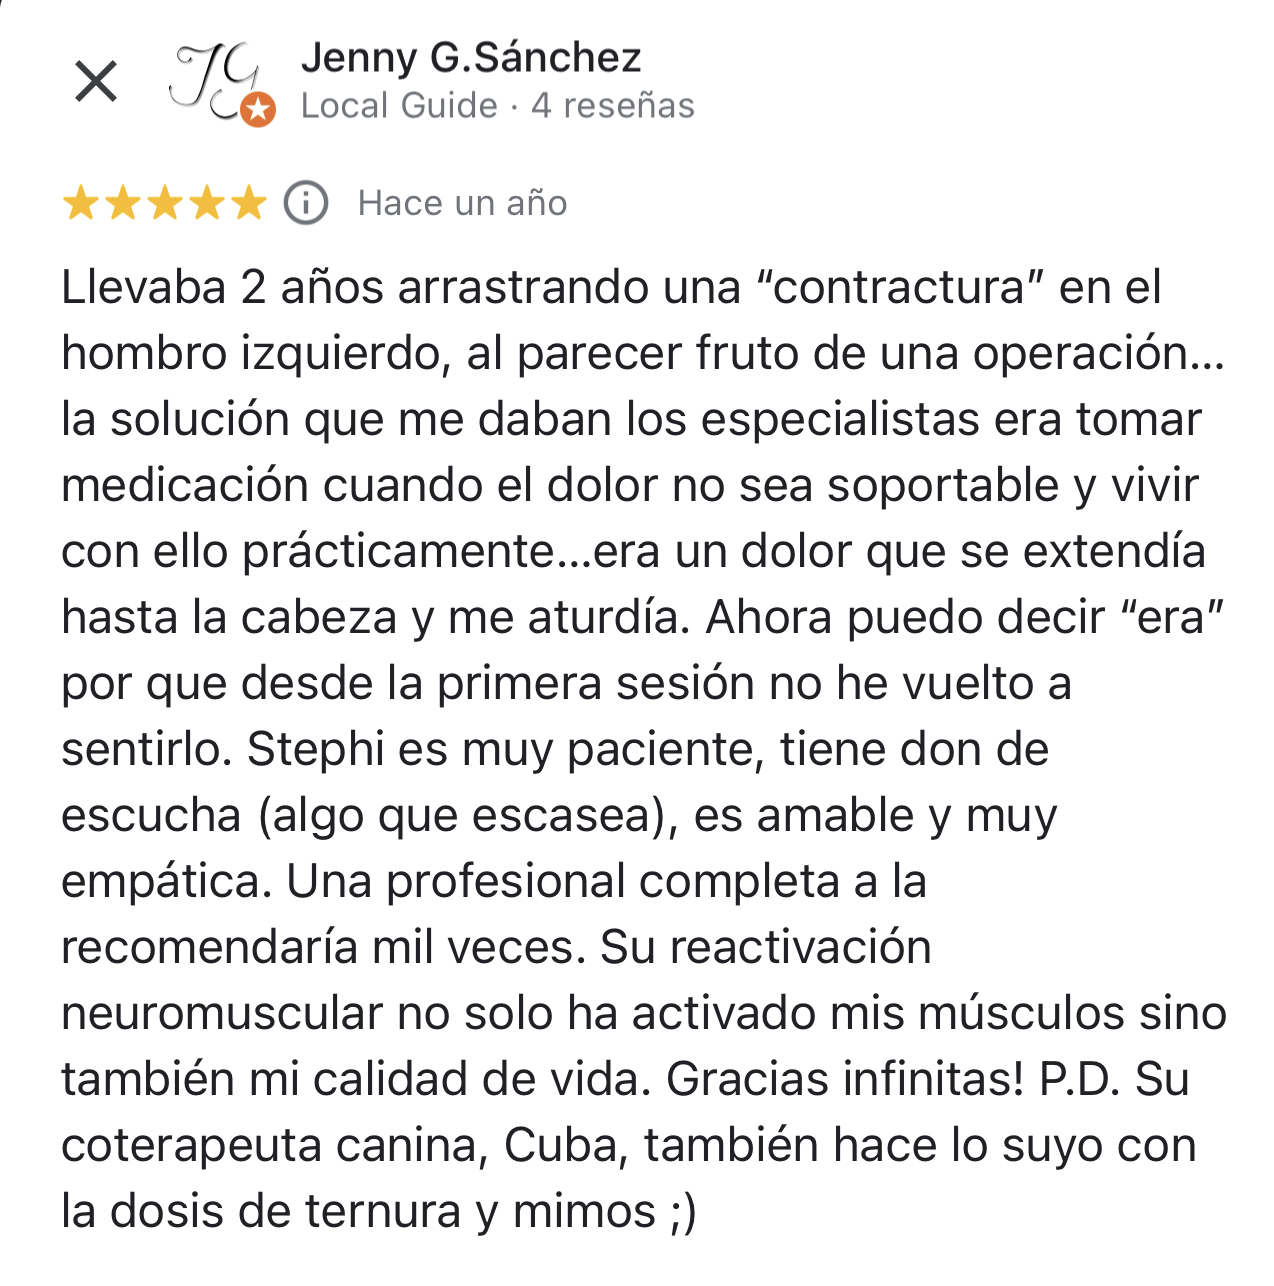Click the "Hace un año" timestamp
Viewport: 1274px width, 1286px height.
click(463, 204)
